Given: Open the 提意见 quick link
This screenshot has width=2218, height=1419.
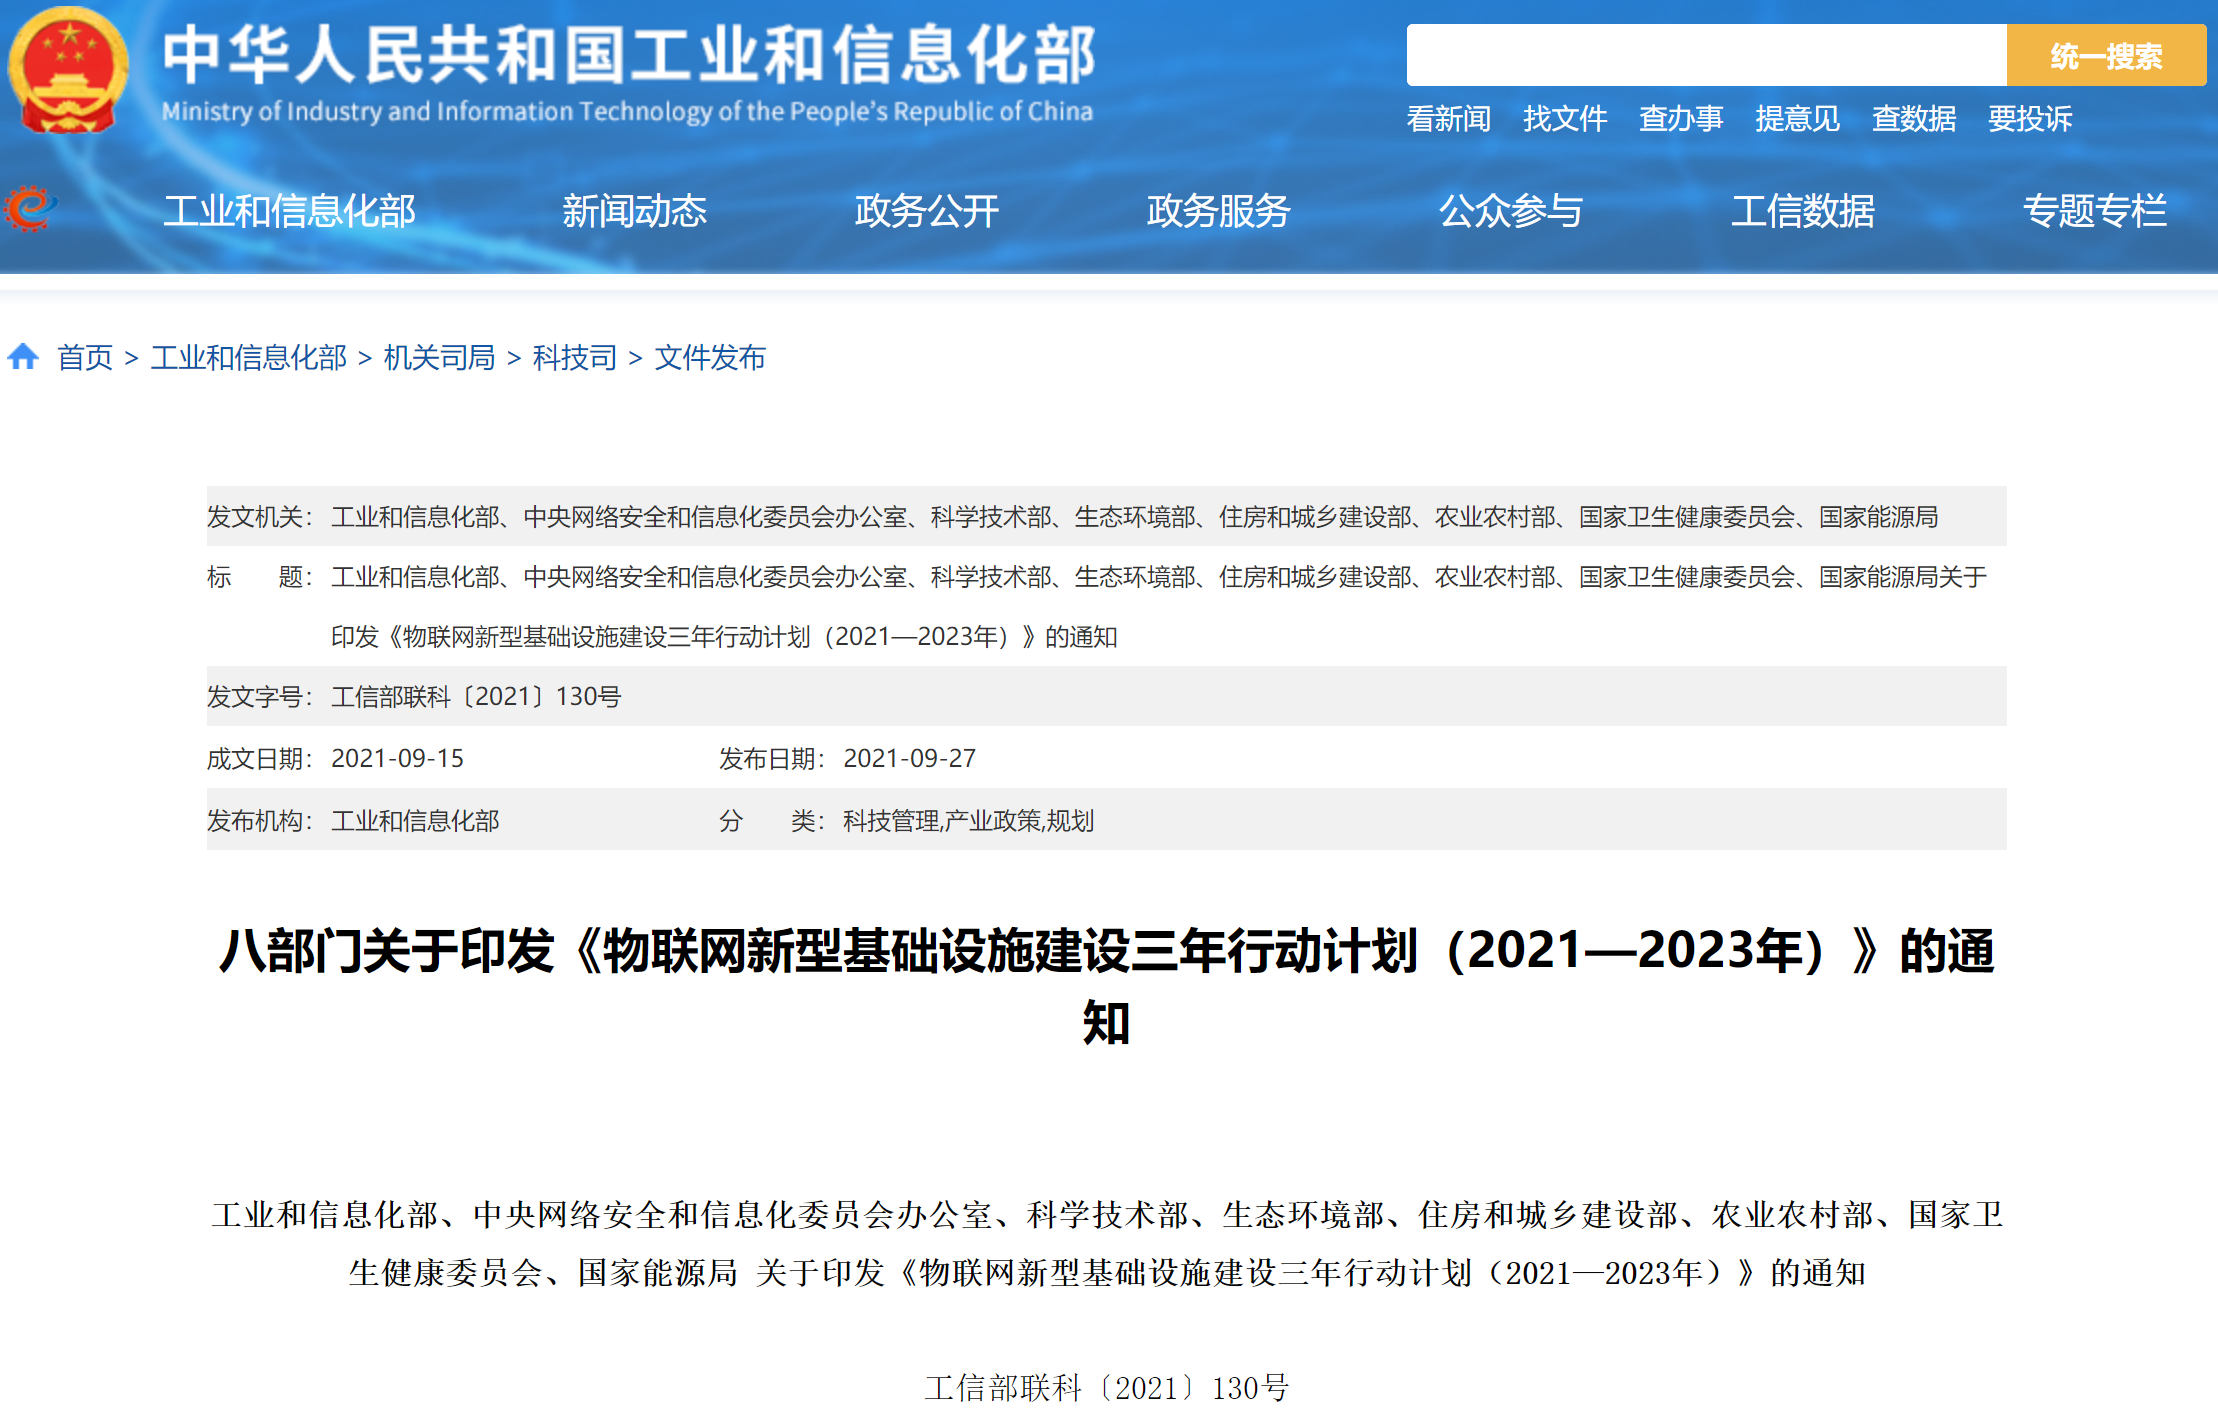Looking at the screenshot, I should (1797, 119).
